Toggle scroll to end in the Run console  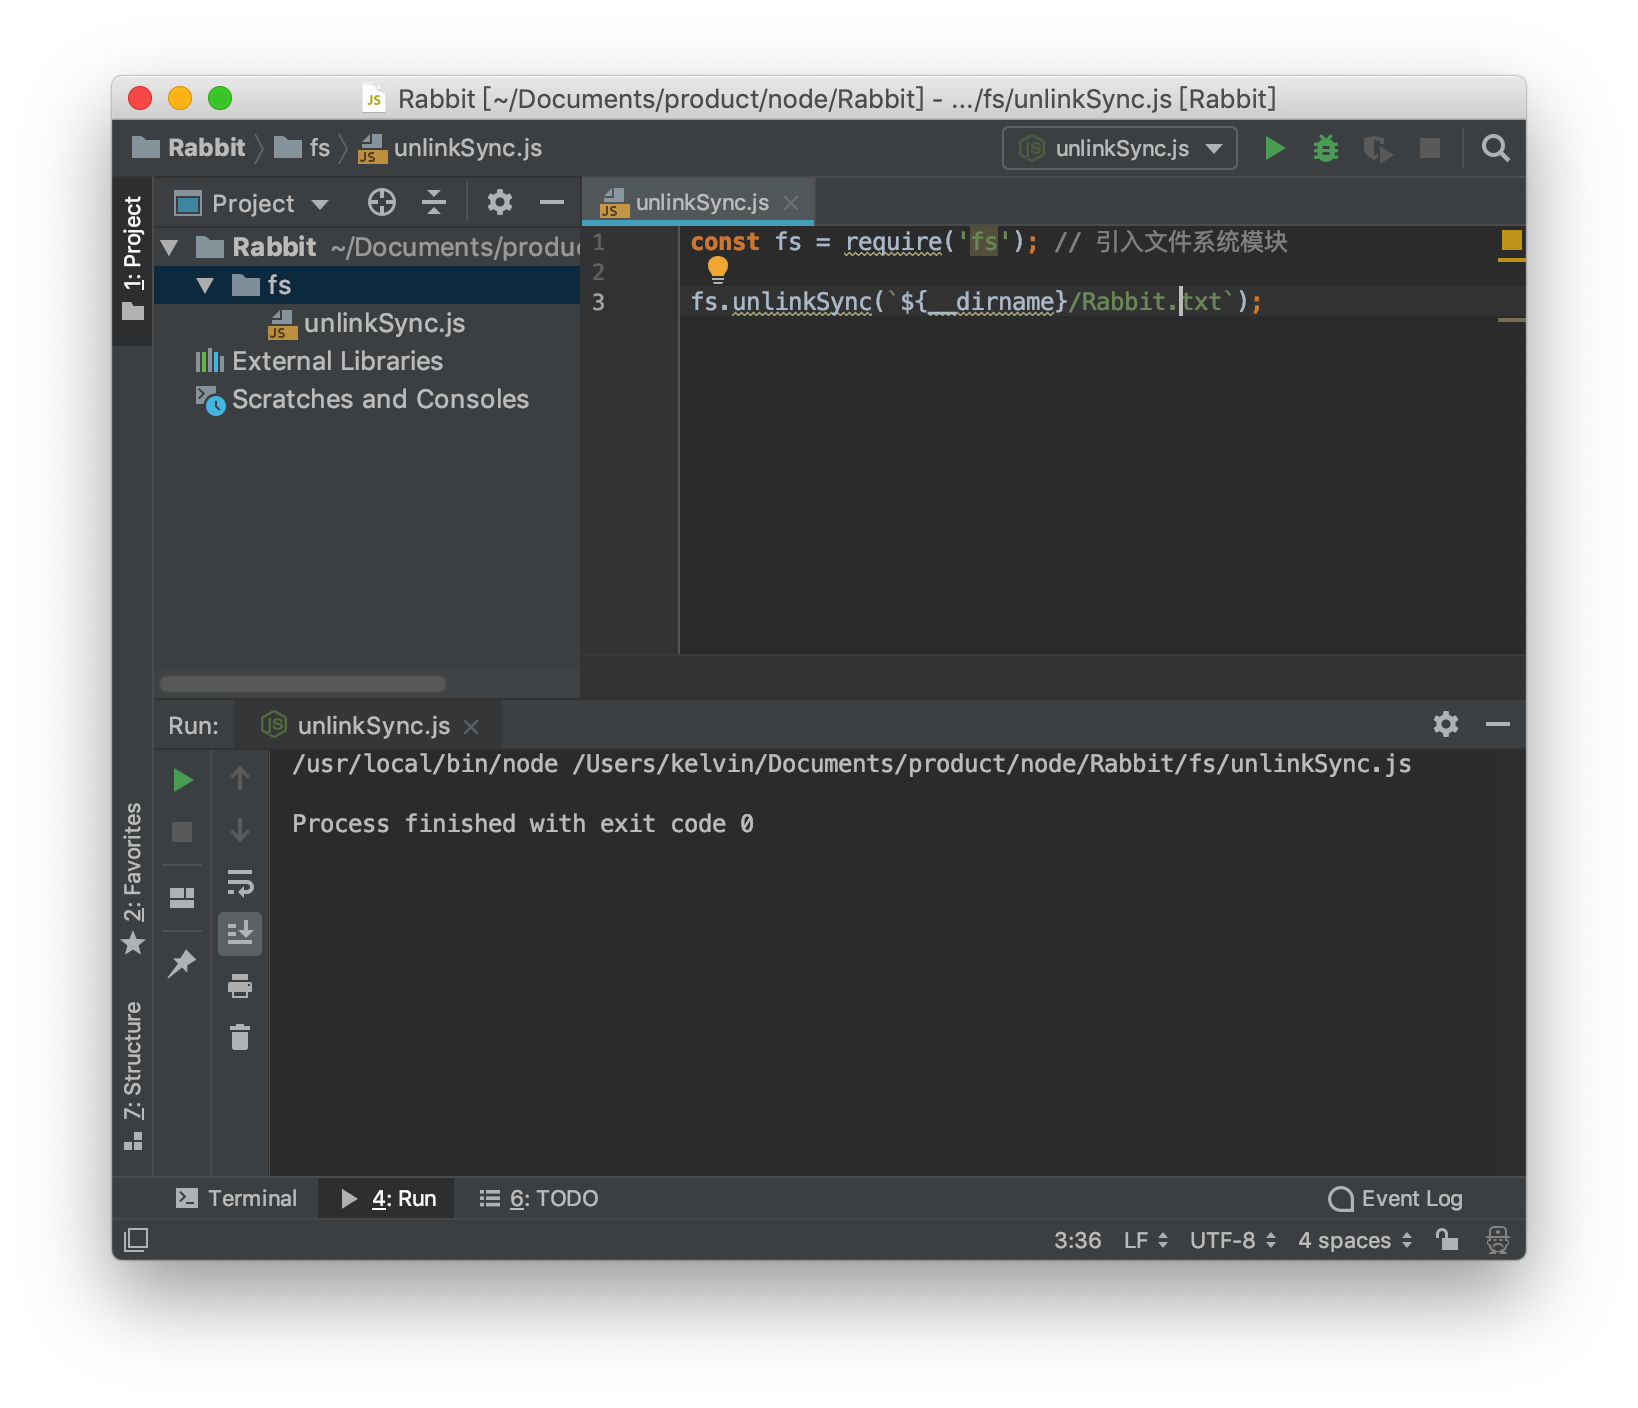pyautogui.click(x=240, y=933)
